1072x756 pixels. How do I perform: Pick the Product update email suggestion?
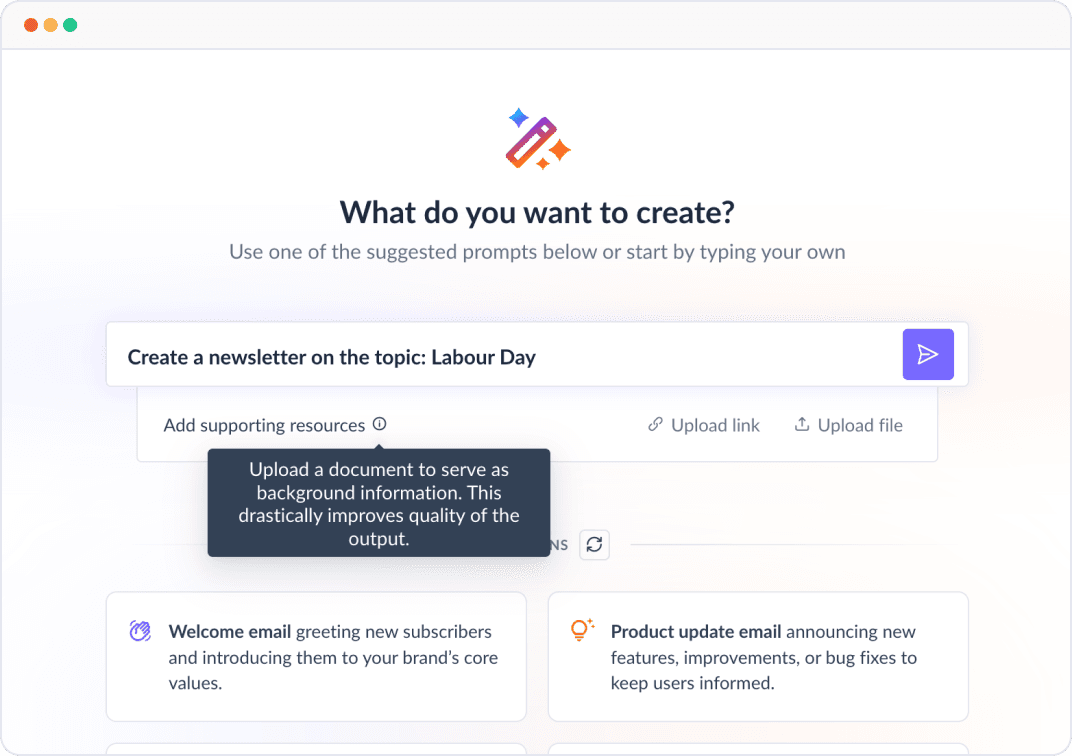point(758,657)
